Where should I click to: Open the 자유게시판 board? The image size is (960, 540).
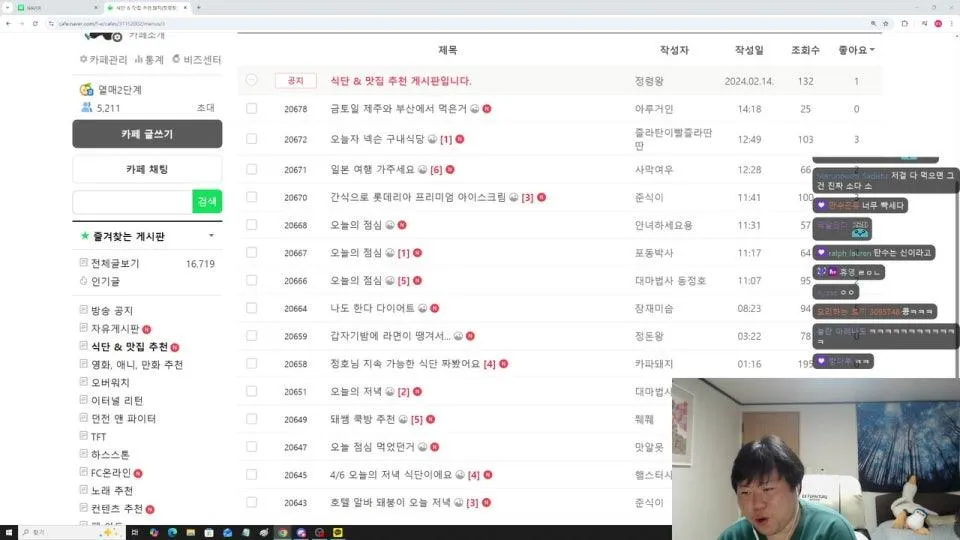pos(115,329)
